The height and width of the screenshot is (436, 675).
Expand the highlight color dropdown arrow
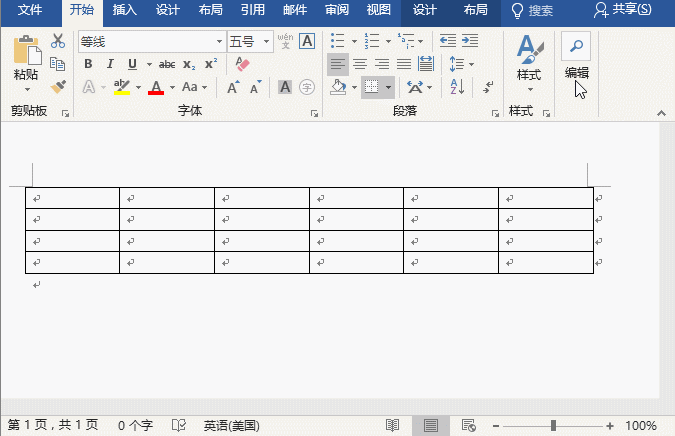point(138,87)
